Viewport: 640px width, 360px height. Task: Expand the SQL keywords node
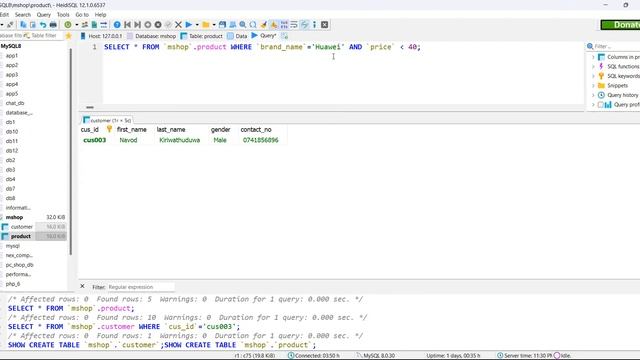click(x=593, y=76)
